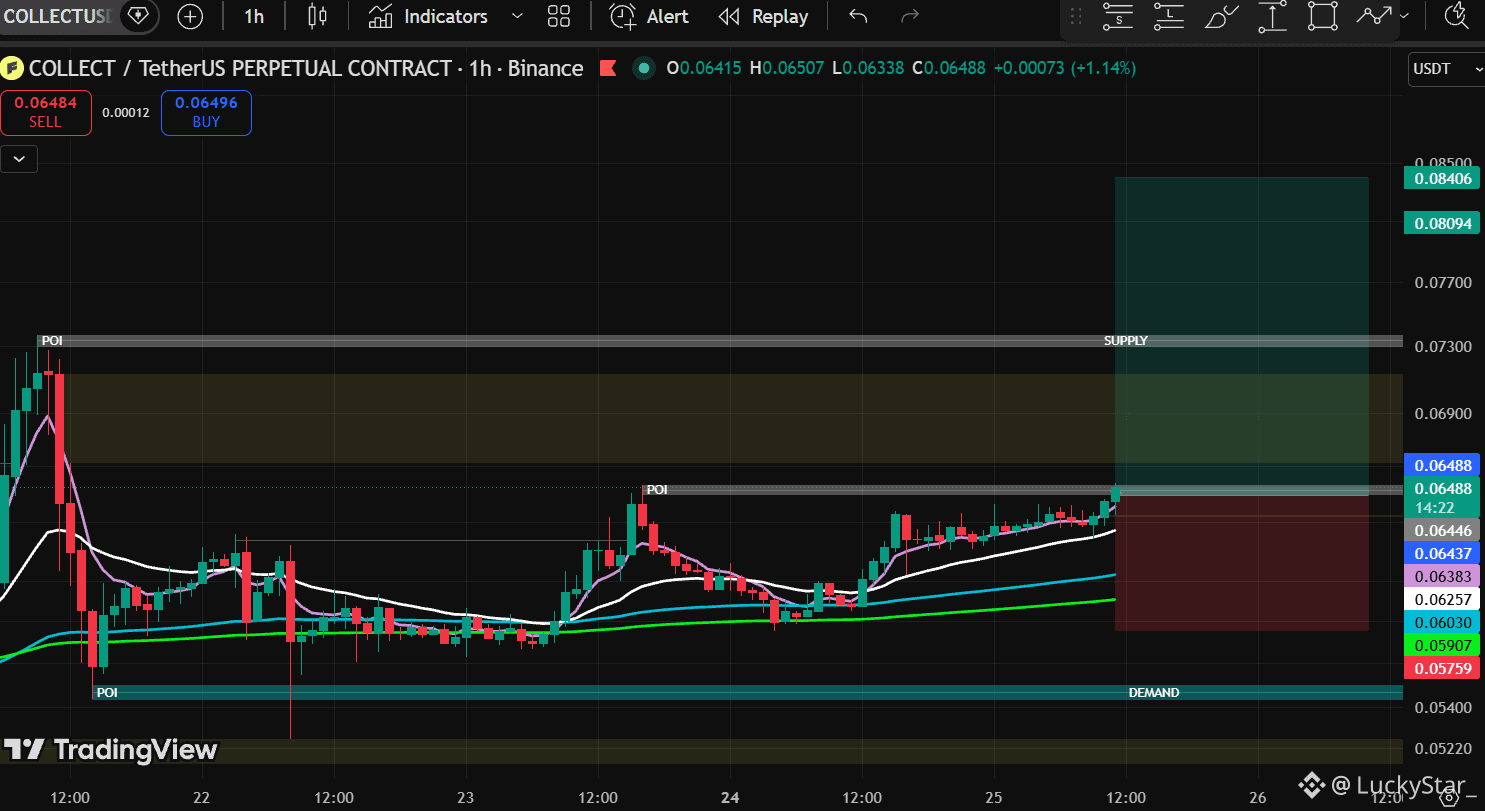This screenshot has height=811, width=1485.
Task: Select the Brush drawing tool
Action: point(1221,16)
